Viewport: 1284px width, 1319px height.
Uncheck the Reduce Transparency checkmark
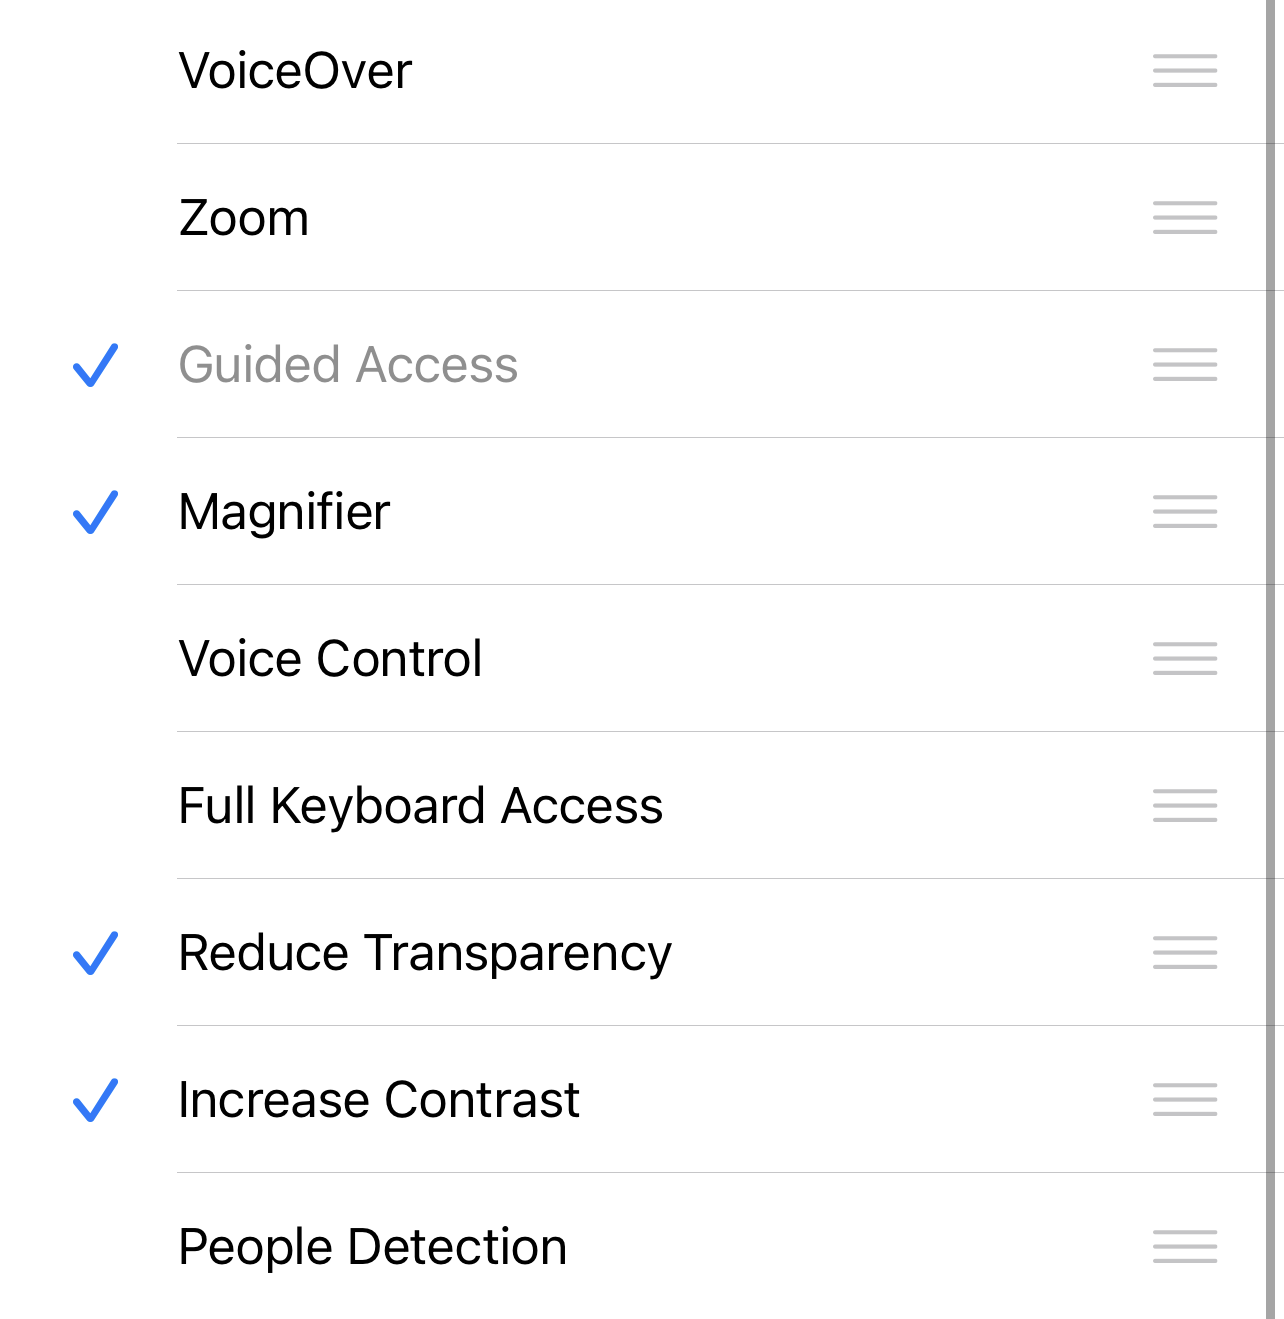(x=96, y=953)
